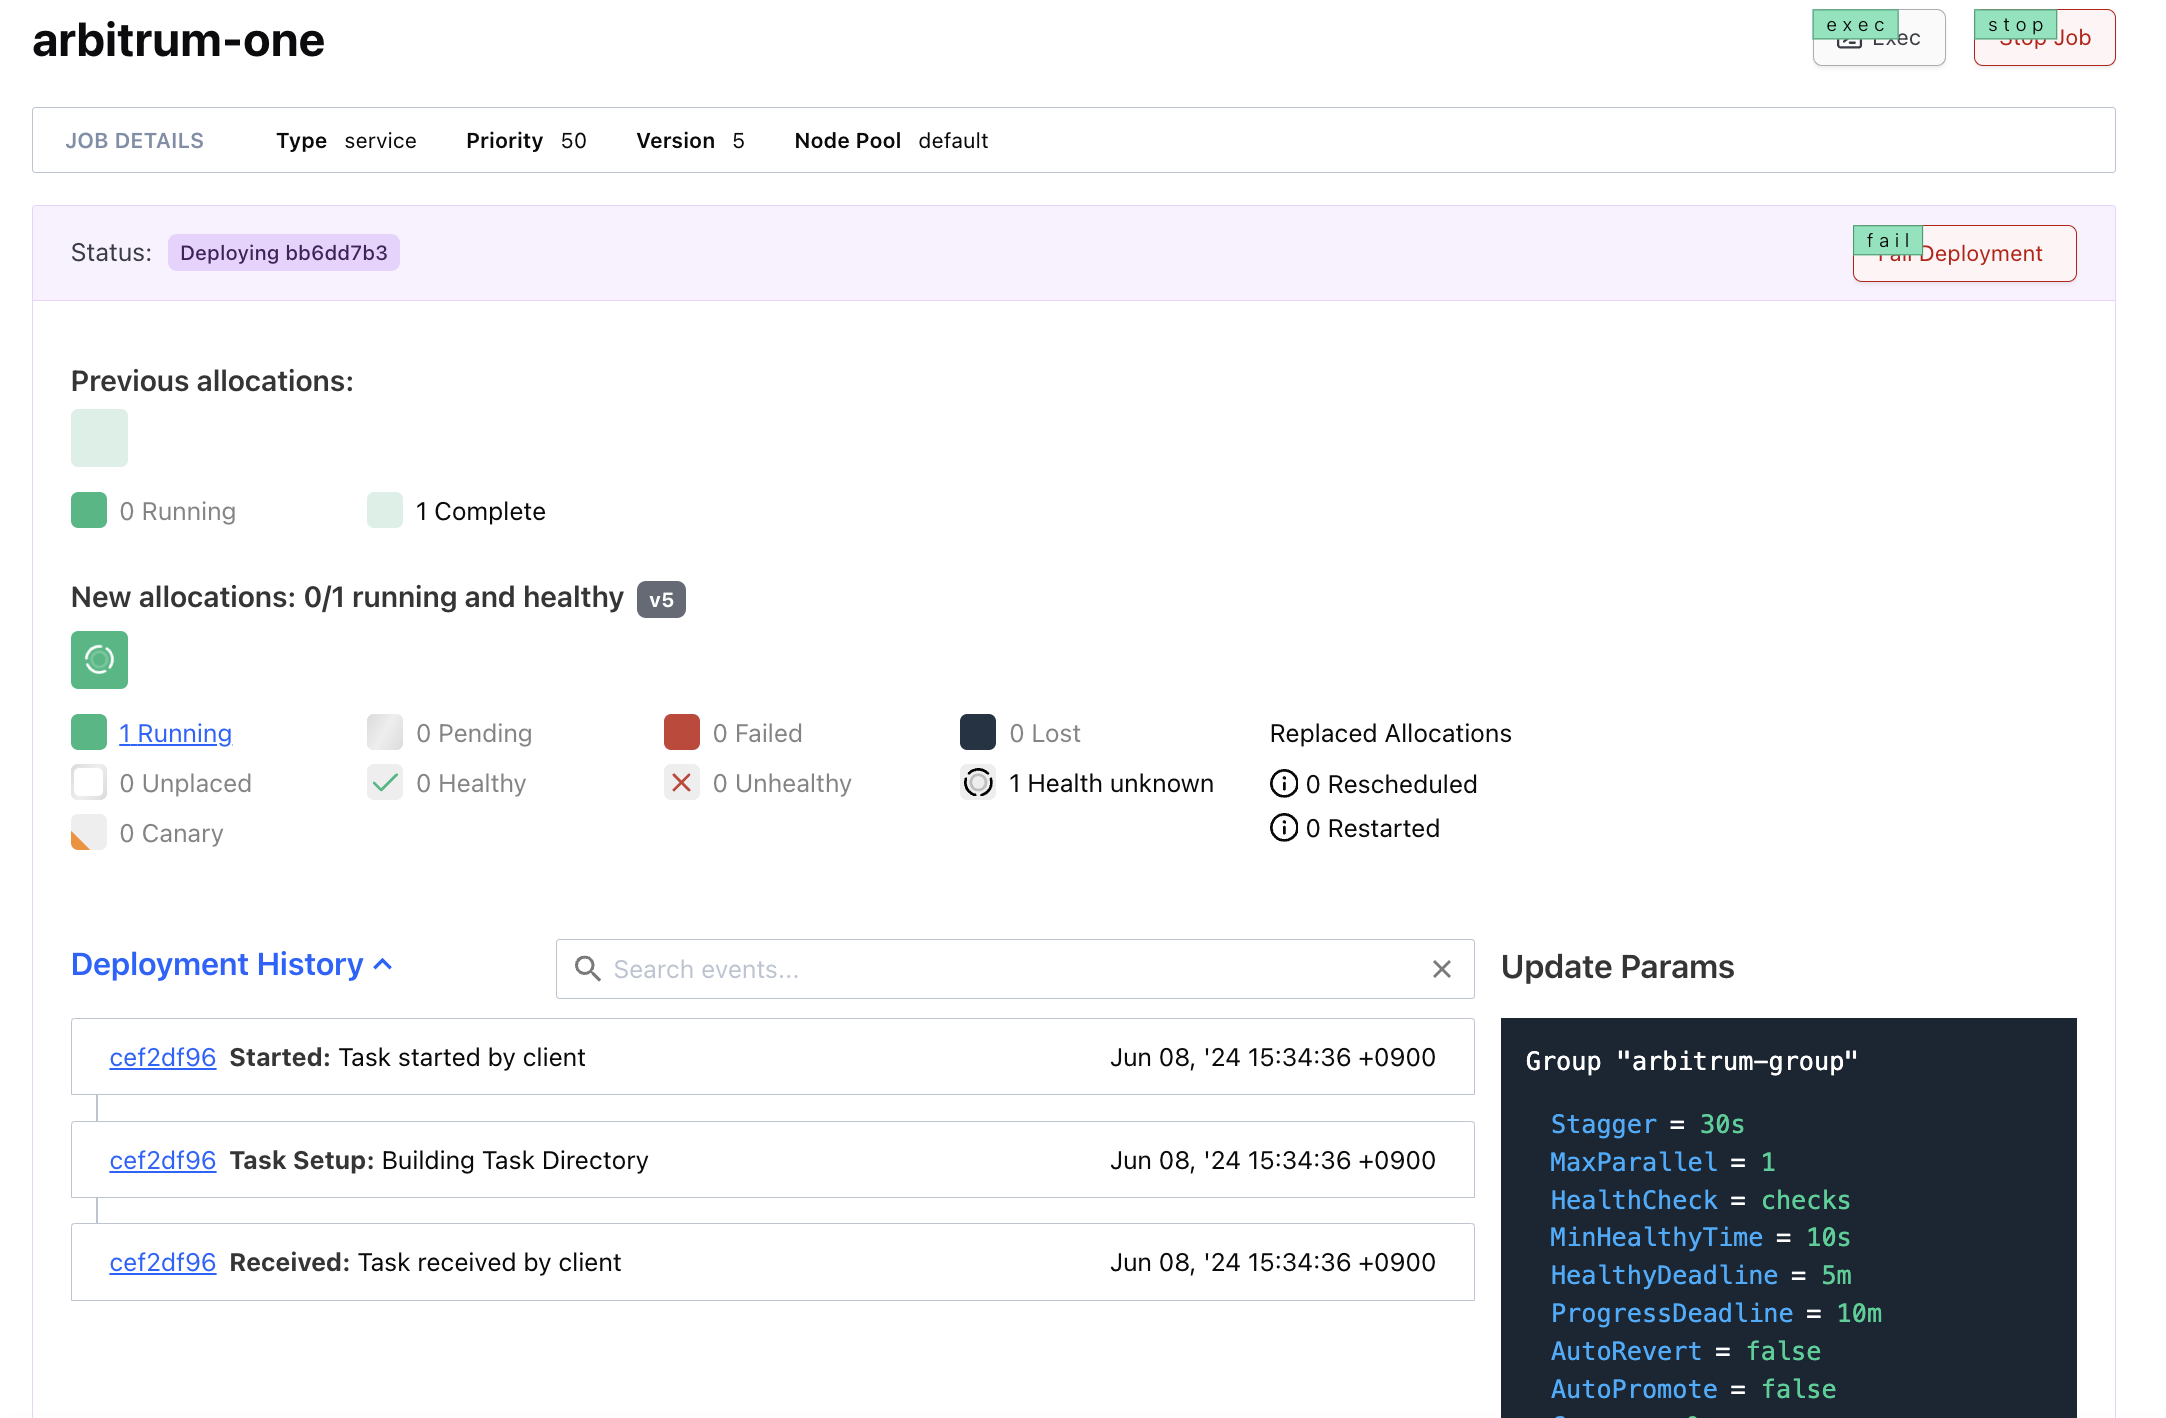
Task: Clear the search events field
Action: [x=1441, y=969]
